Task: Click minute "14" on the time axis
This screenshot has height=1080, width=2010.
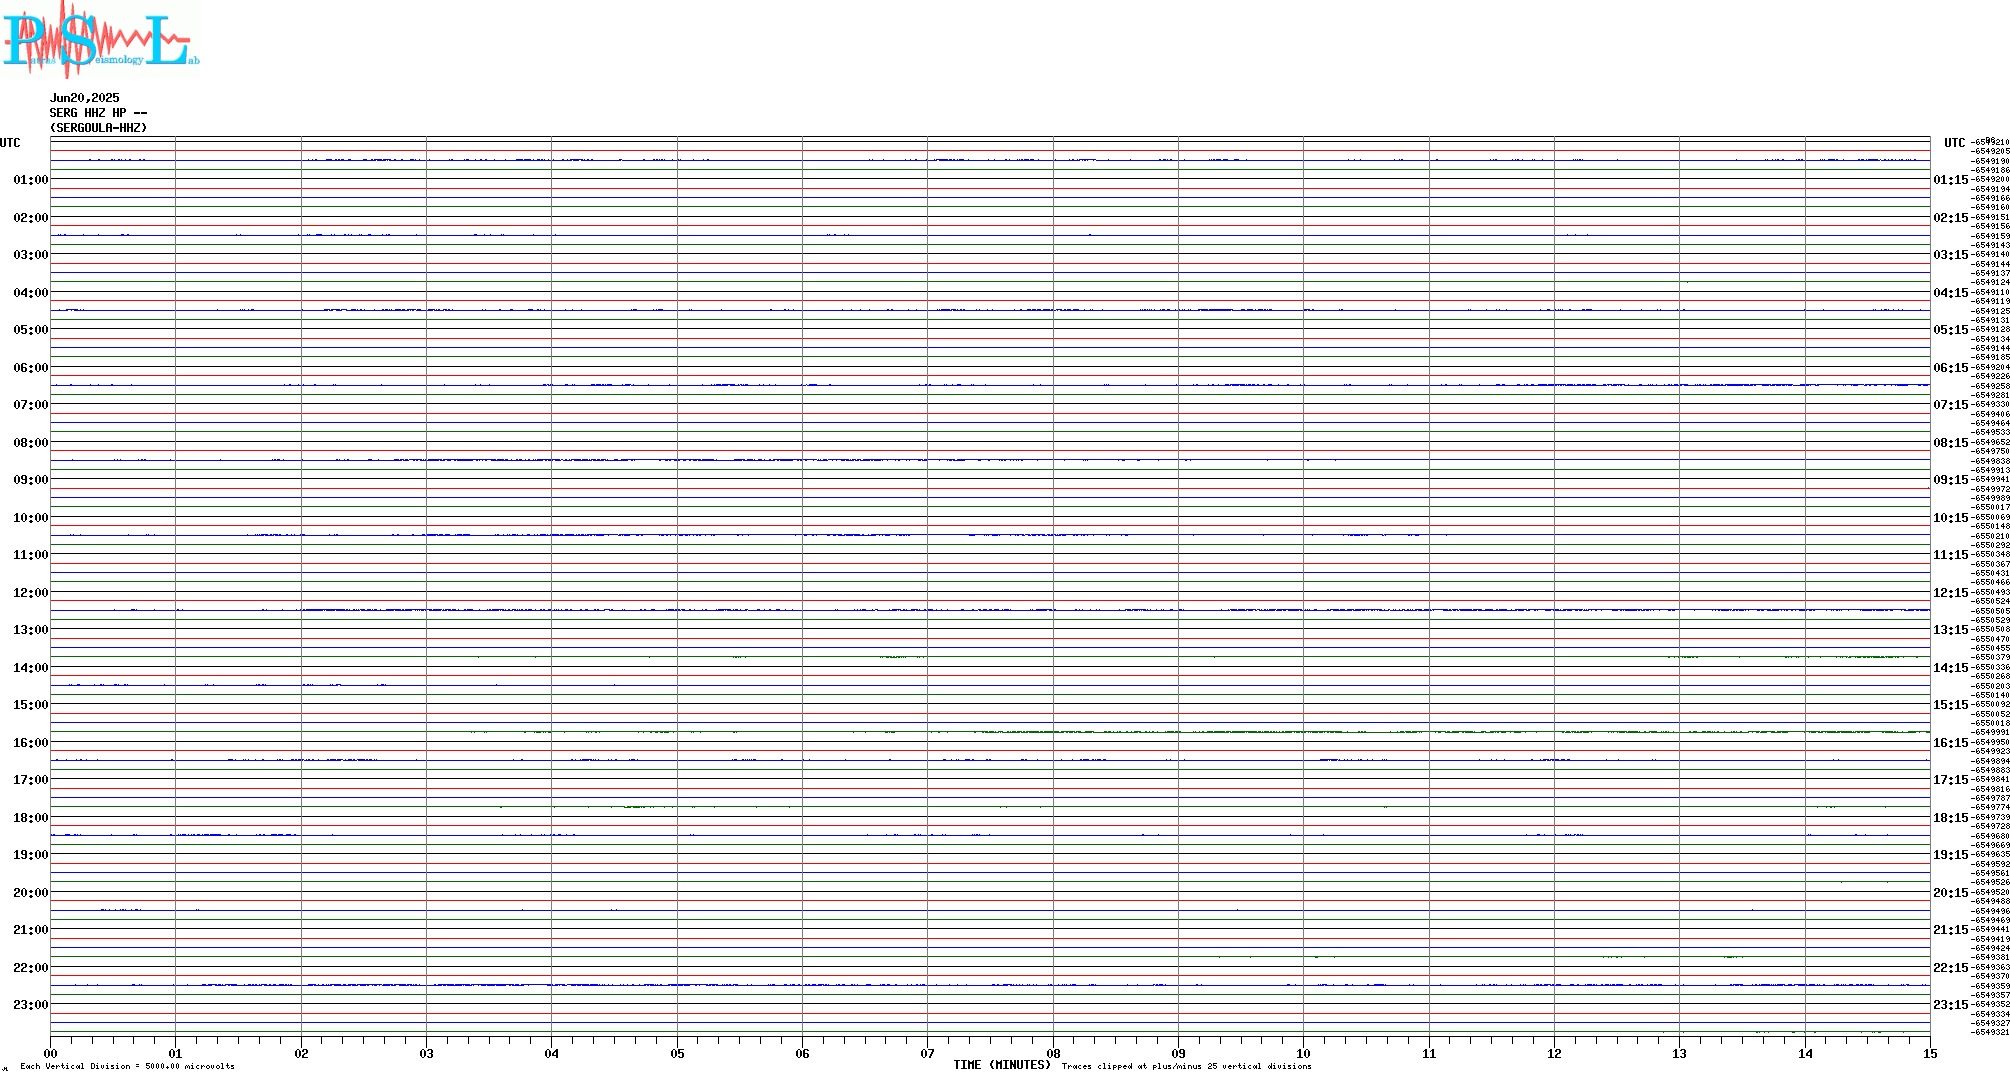Action: 1805,1053
